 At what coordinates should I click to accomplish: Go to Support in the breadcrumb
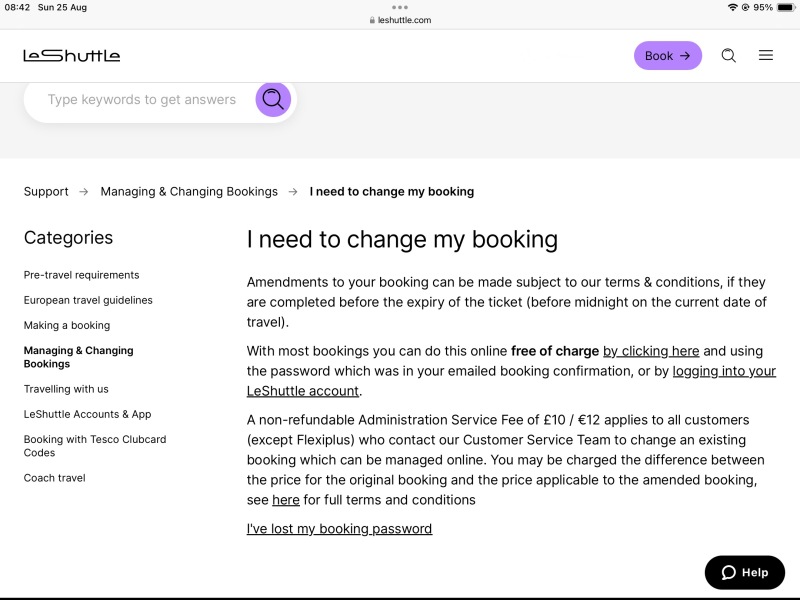click(x=46, y=191)
